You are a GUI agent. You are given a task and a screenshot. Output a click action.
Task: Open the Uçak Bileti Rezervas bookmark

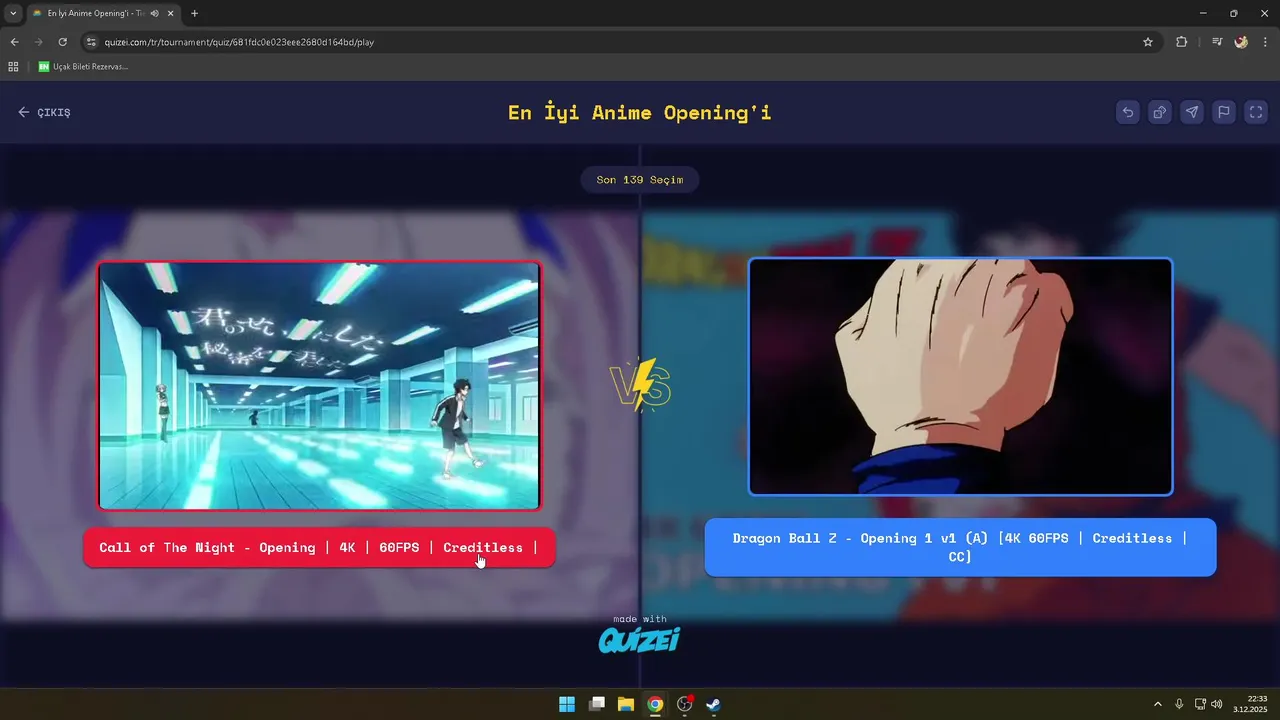[x=83, y=67]
